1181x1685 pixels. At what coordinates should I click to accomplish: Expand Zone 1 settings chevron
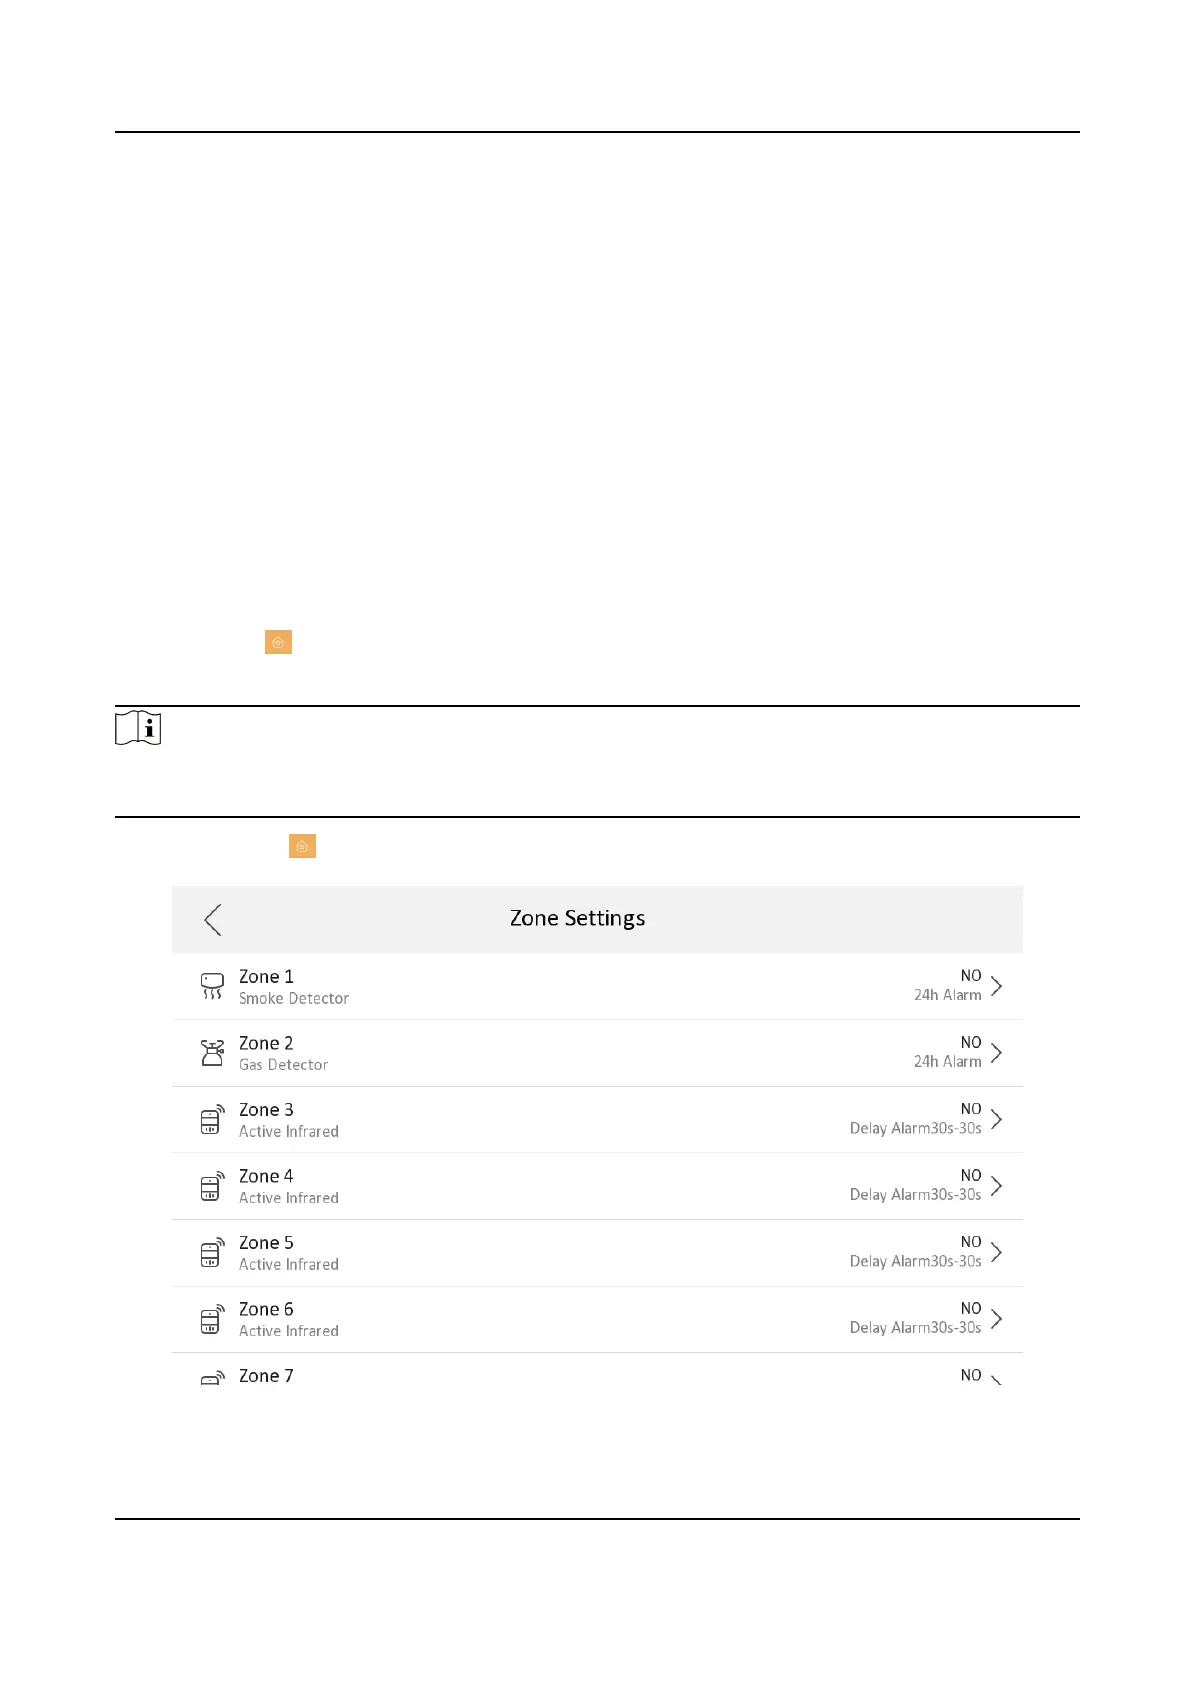996,987
